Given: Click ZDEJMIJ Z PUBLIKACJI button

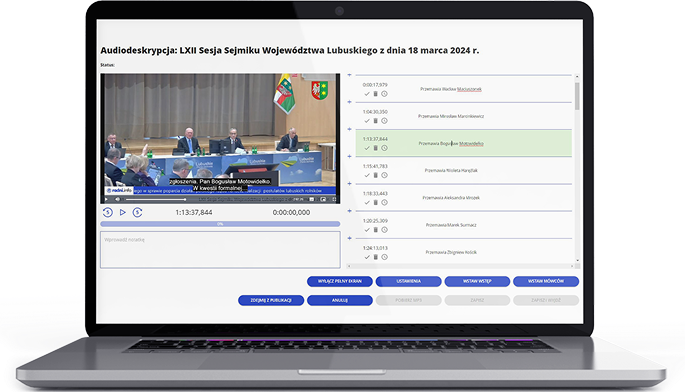Looking at the screenshot, I should pyautogui.click(x=271, y=300).
